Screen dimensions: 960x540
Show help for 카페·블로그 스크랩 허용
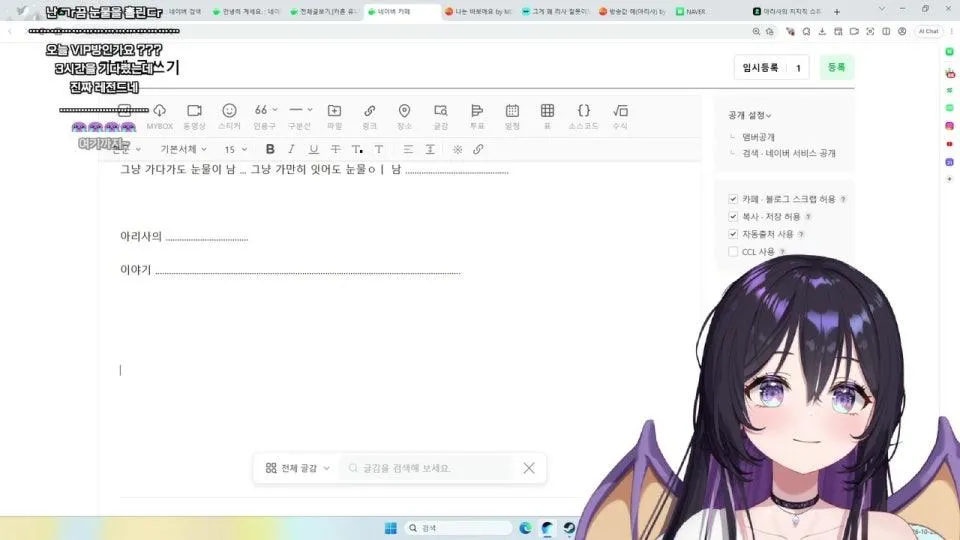coord(843,199)
